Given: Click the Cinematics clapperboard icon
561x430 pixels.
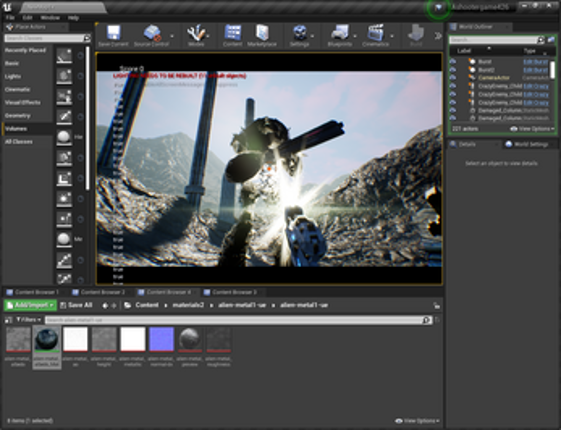Looking at the screenshot, I should tap(375, 33).
